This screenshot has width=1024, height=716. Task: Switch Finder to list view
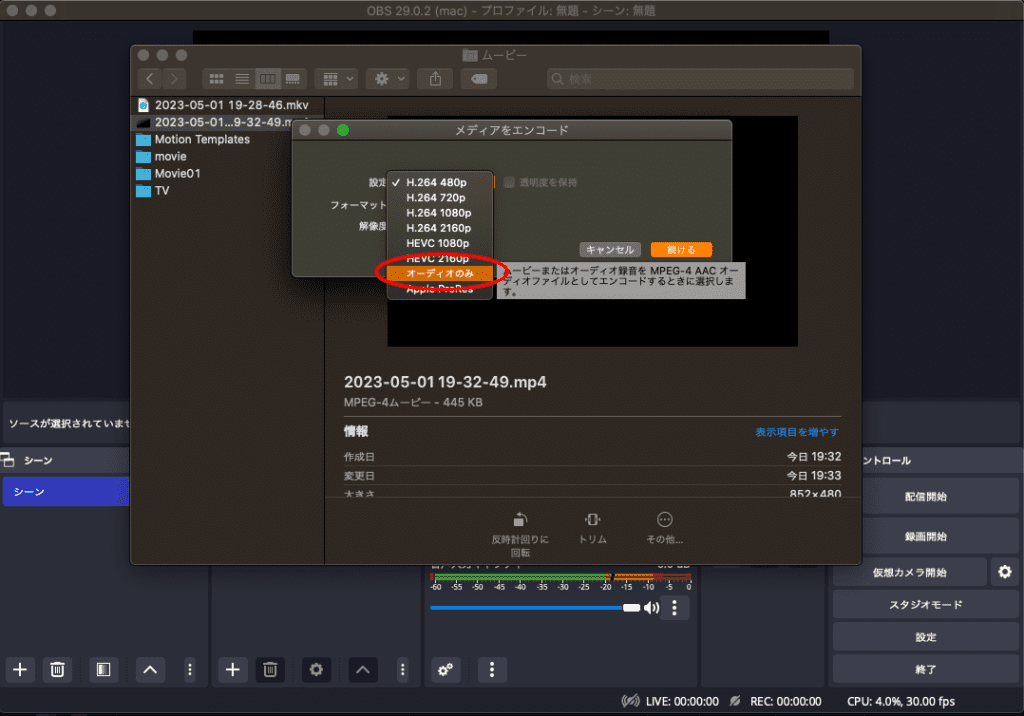242,79
